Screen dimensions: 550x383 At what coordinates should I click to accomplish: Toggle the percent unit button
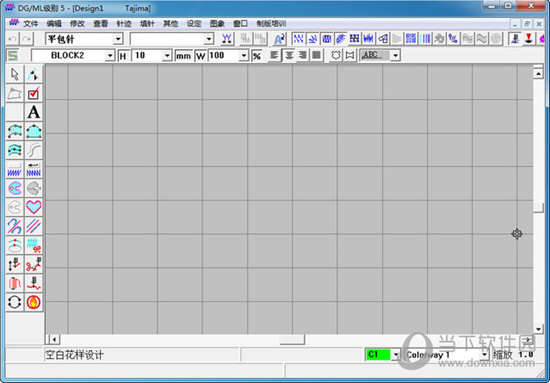[x=257, y=56]
